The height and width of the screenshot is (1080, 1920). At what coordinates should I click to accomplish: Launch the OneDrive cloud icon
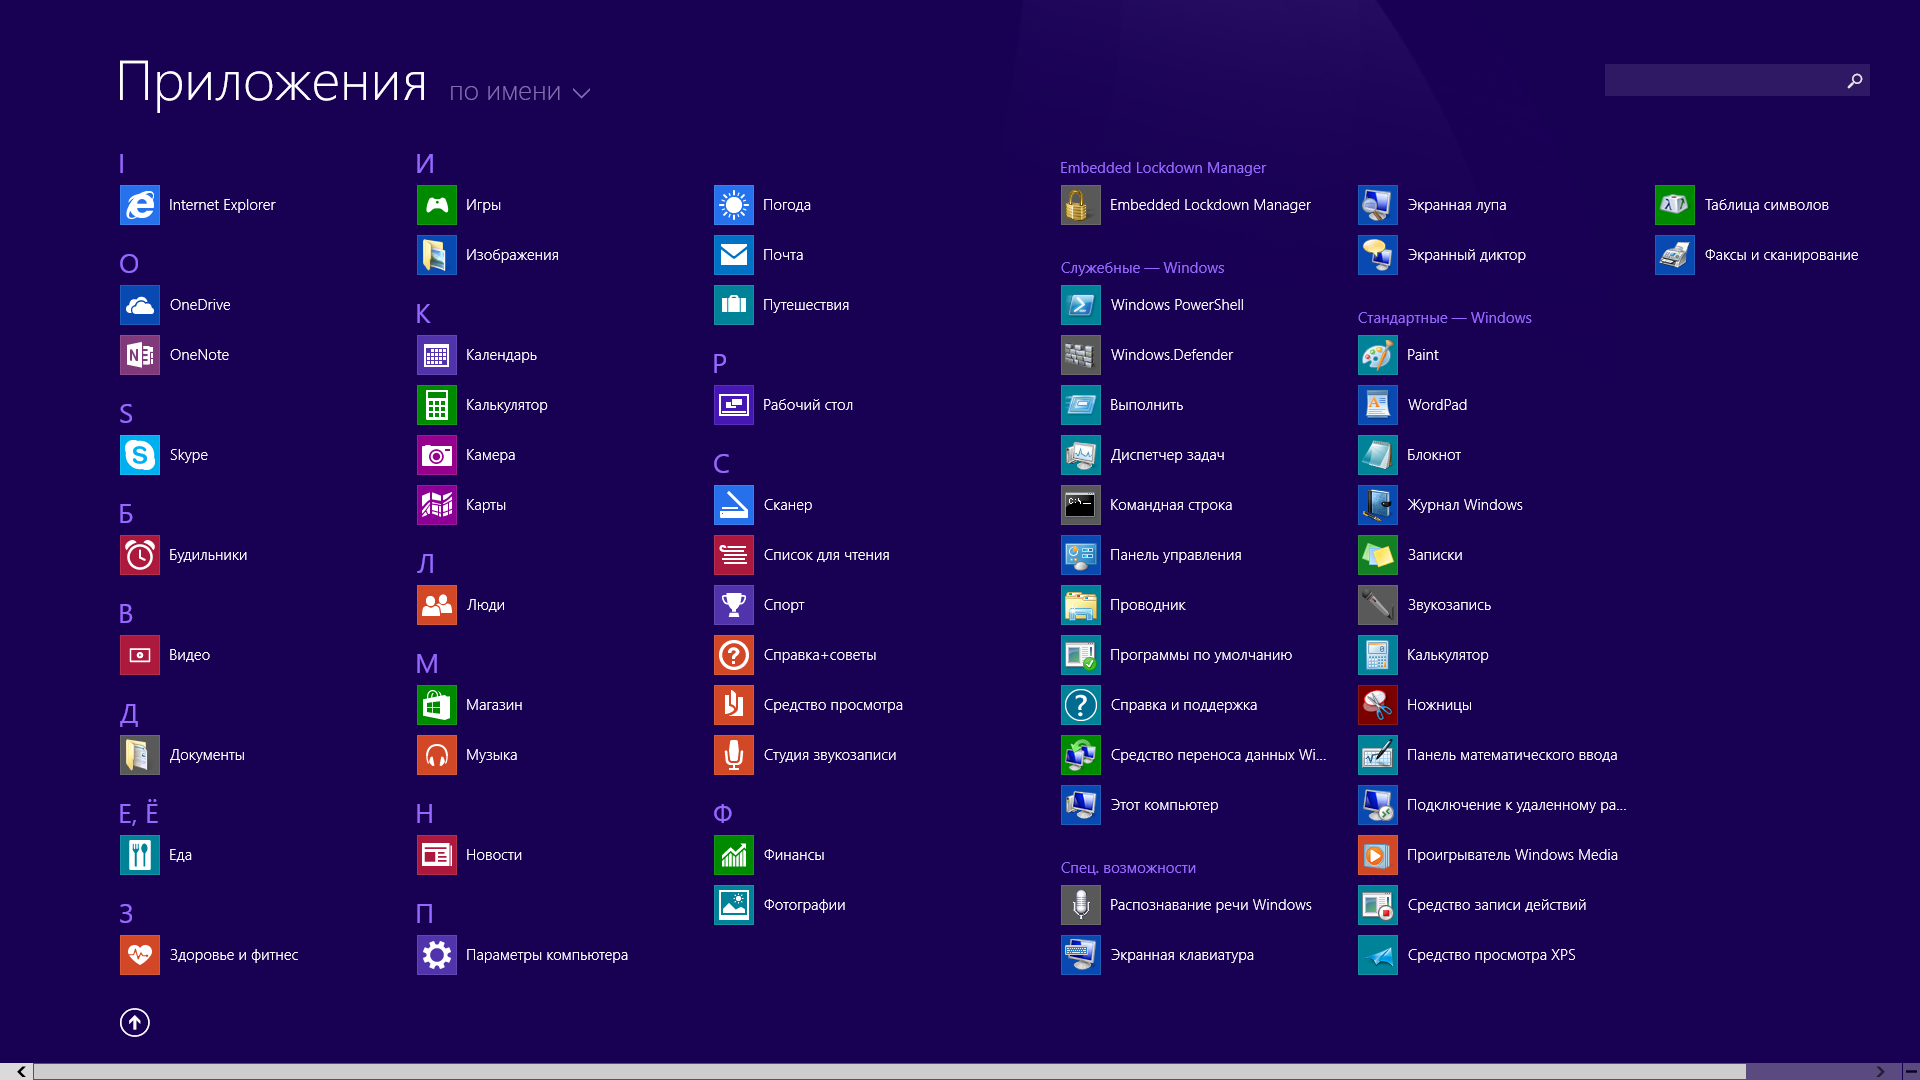tap(140, 305)
